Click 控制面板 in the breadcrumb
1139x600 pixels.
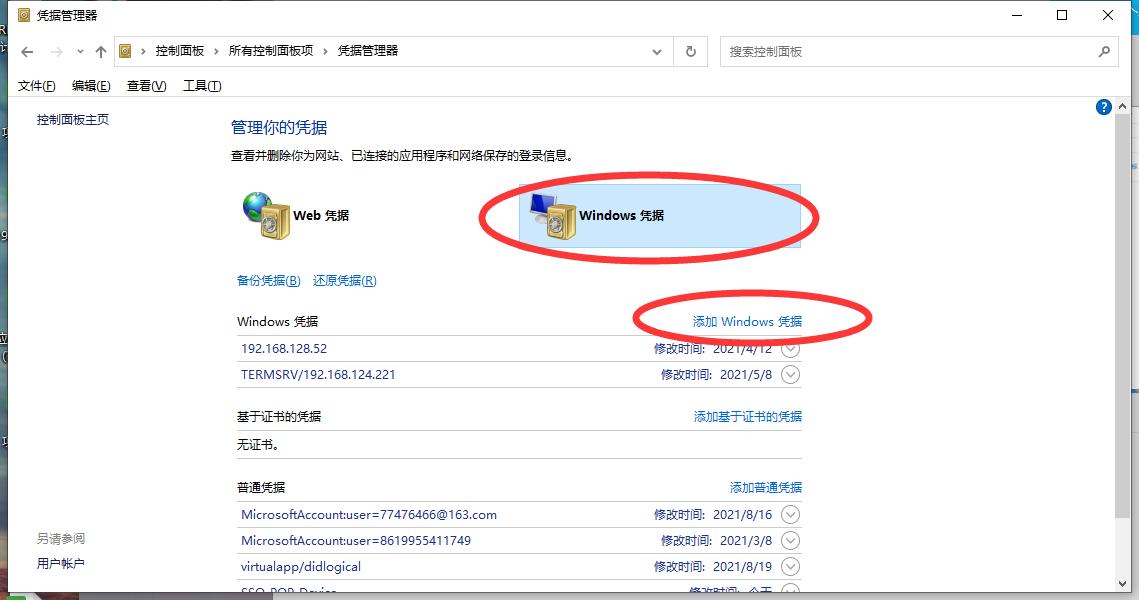coord(179,51)
